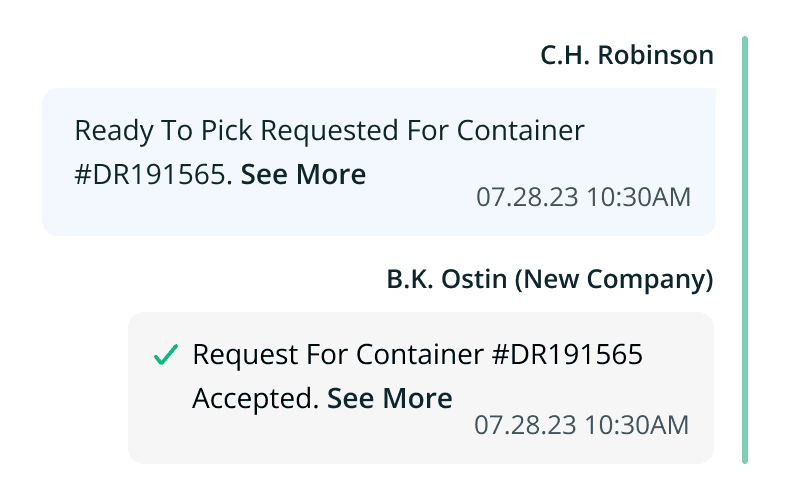Click the green vertical scrollbar
This screenshot has width=790, height=500.
[x=744, y=250]
